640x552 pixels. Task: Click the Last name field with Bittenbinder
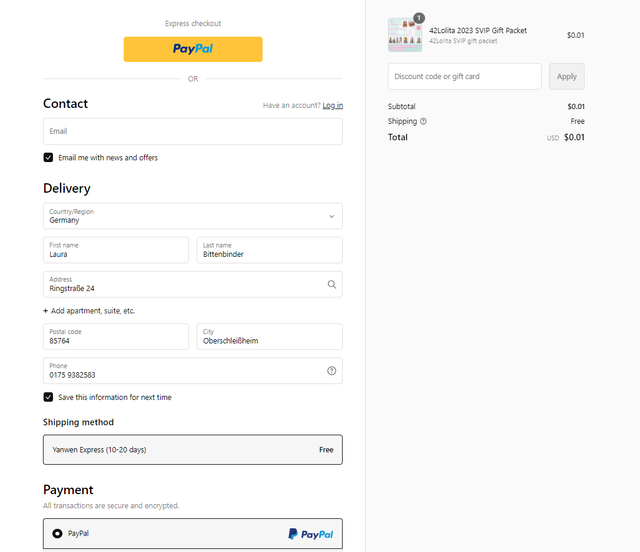click(269, 250)
